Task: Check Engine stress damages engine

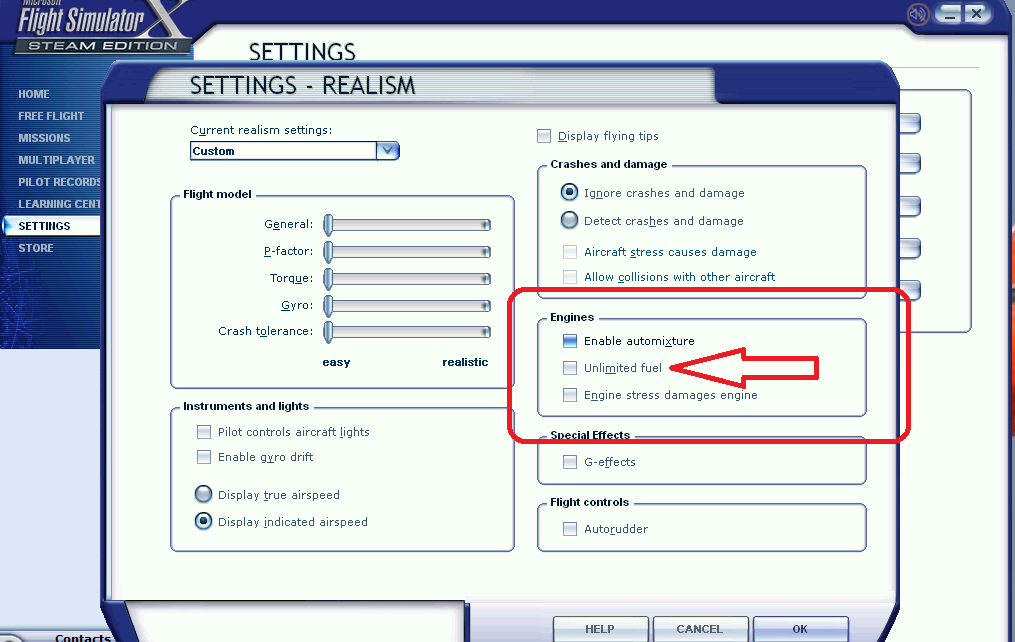Action: [570, 395]
